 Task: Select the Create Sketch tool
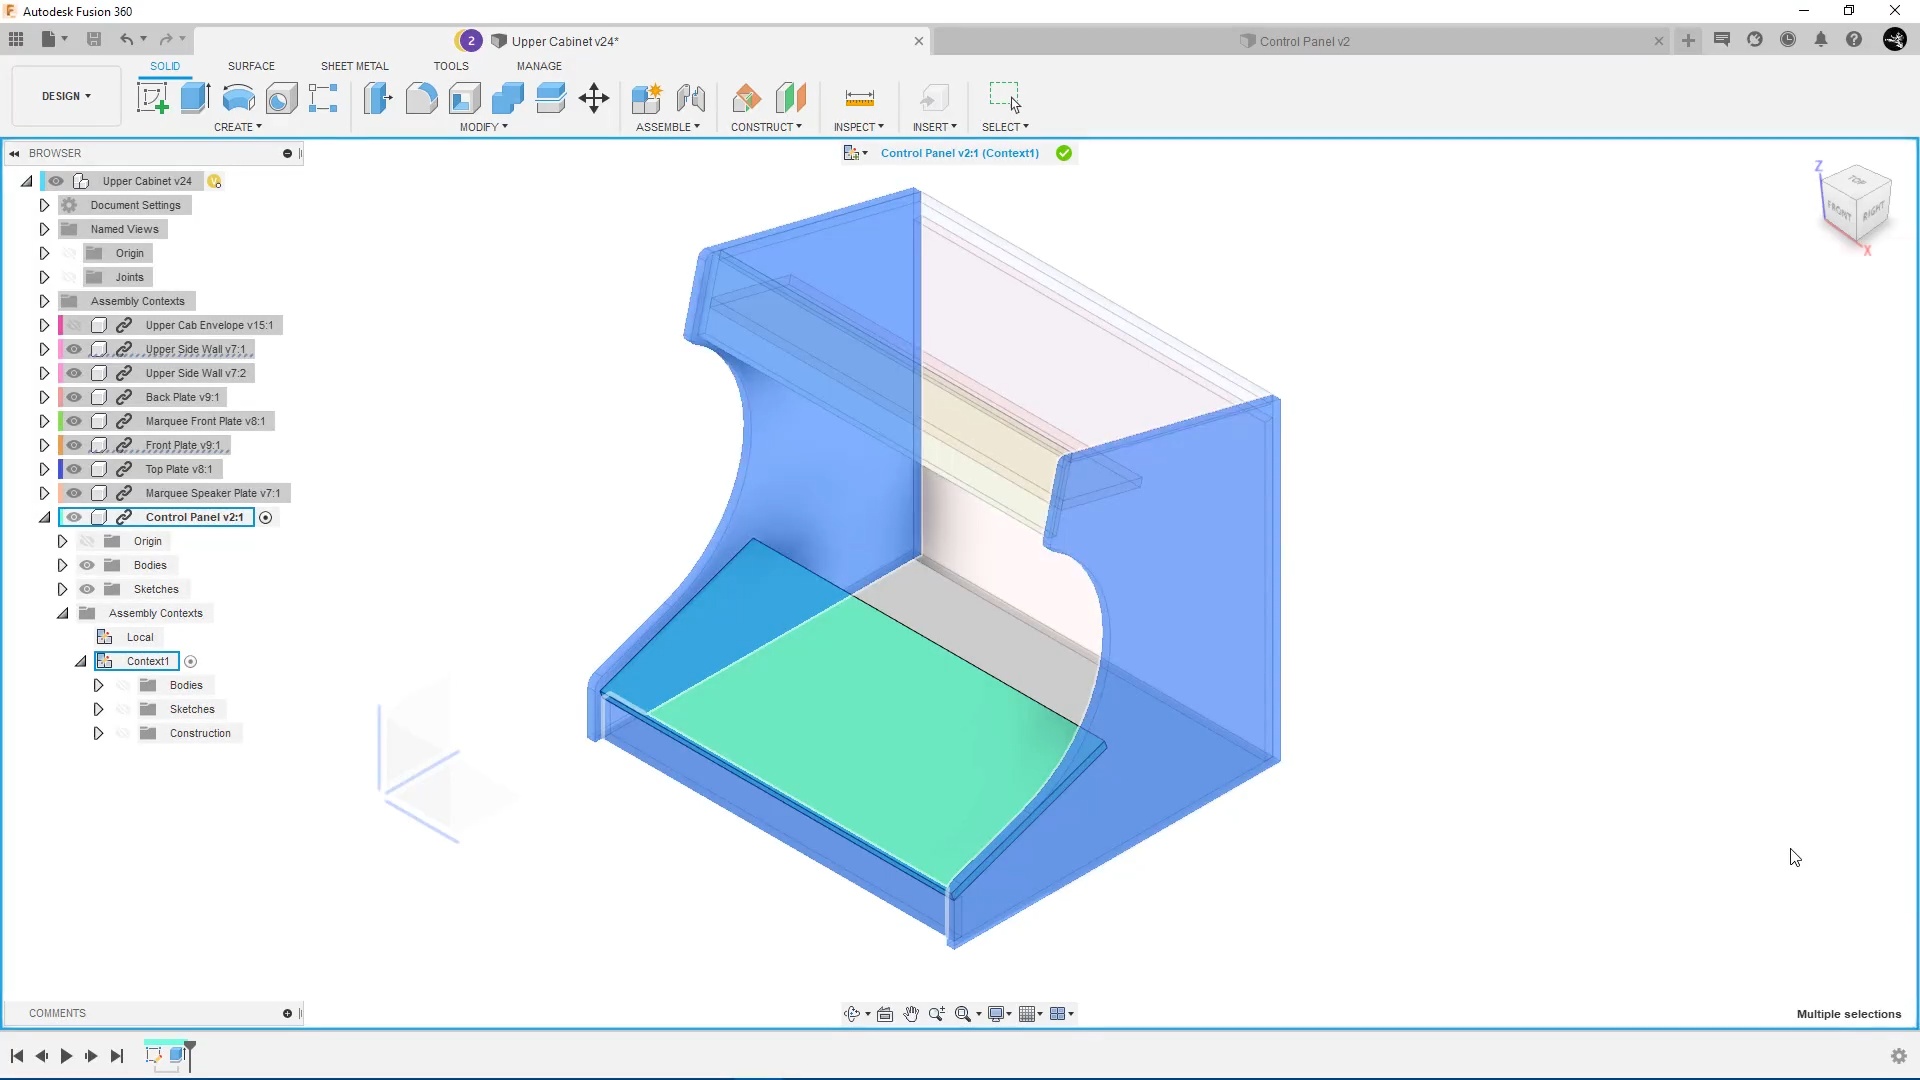(x=152, y=97)
